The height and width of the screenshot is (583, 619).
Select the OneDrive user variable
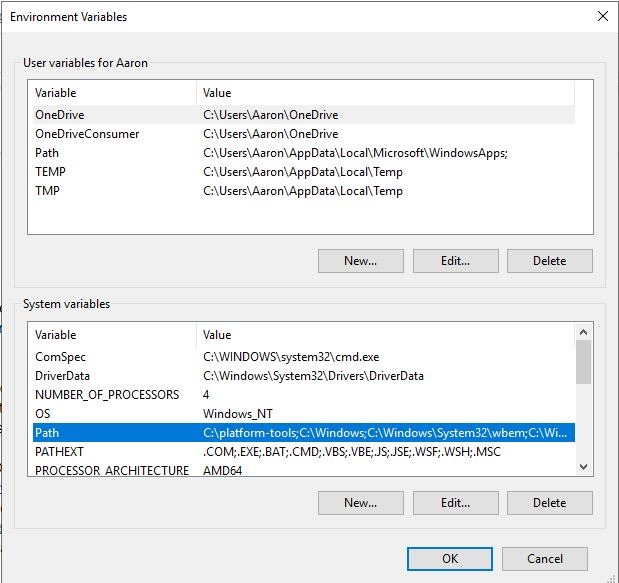[304, 115]
